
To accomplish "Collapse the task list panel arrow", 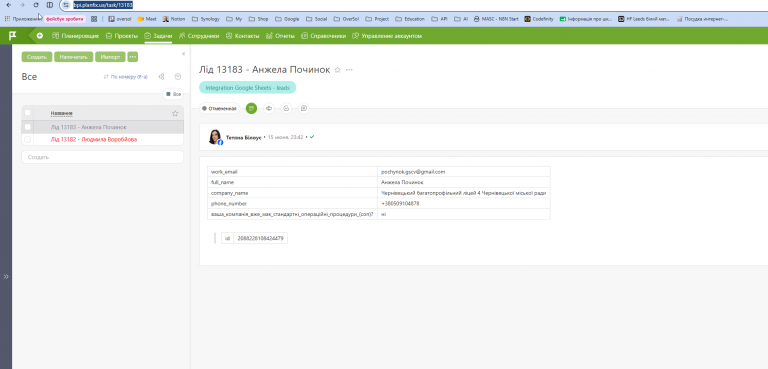I will point(183,53).
